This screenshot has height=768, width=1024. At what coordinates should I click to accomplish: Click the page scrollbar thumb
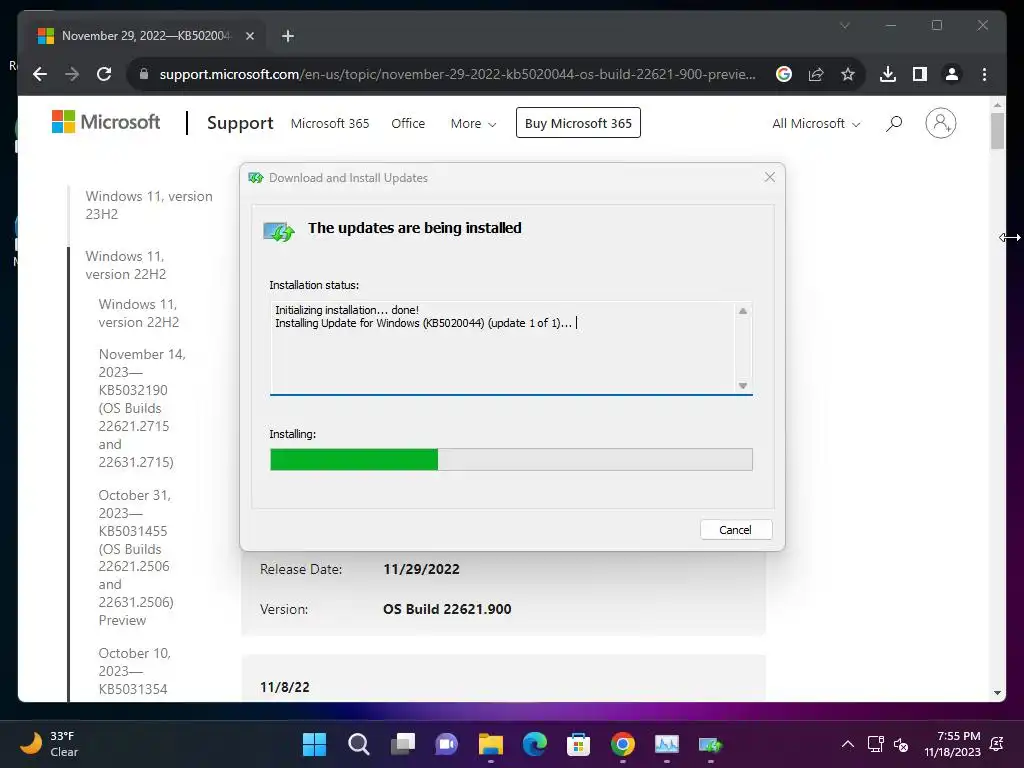coord(997,131)
